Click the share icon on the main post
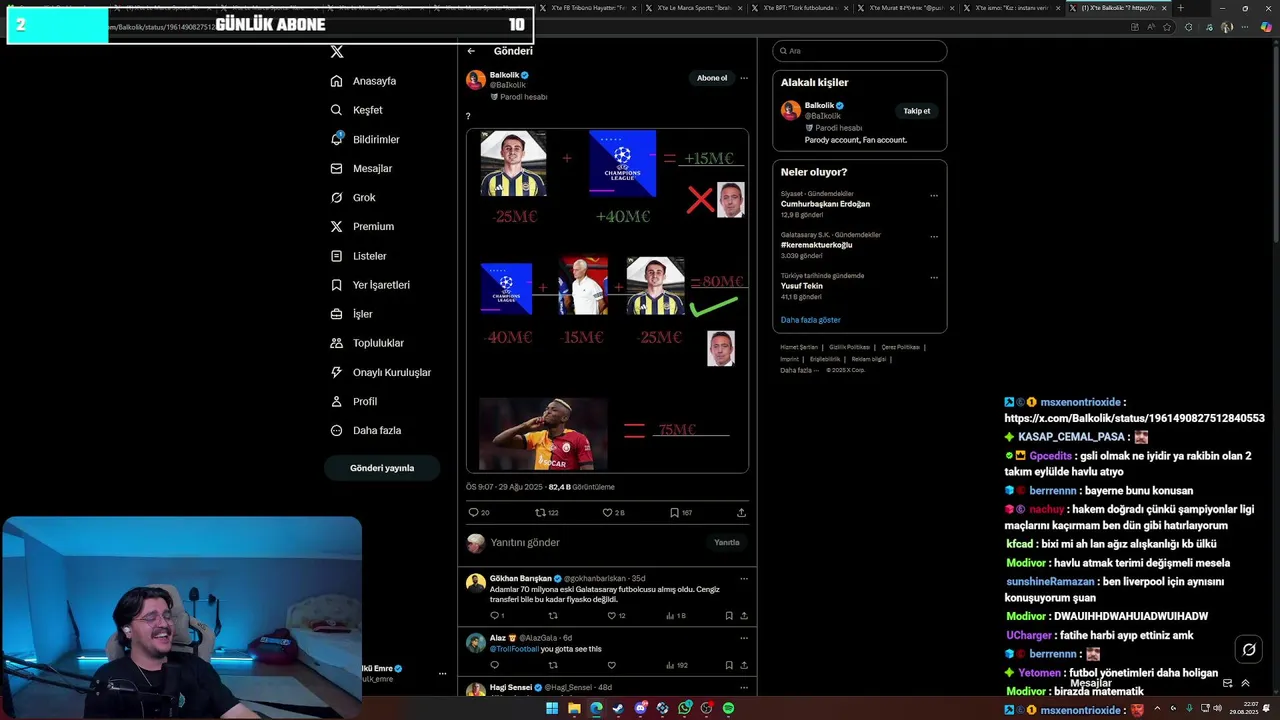Image resolution: width=1280 pixels, height=720 pixels. [741, 512]
